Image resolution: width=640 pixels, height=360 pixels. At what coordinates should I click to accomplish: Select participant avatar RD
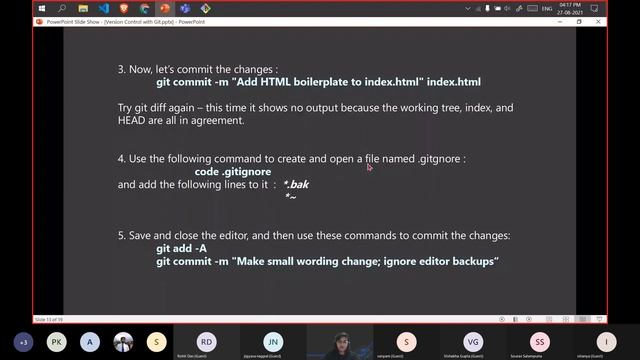click(x=207, y=342)
